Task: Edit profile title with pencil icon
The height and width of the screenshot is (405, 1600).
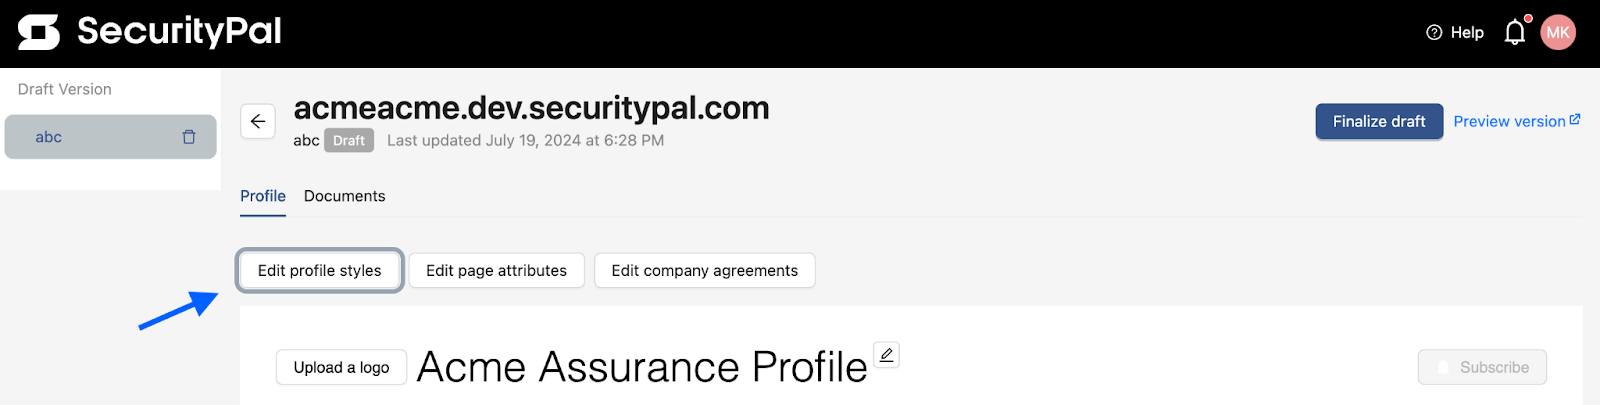Action: coord(886,354)
